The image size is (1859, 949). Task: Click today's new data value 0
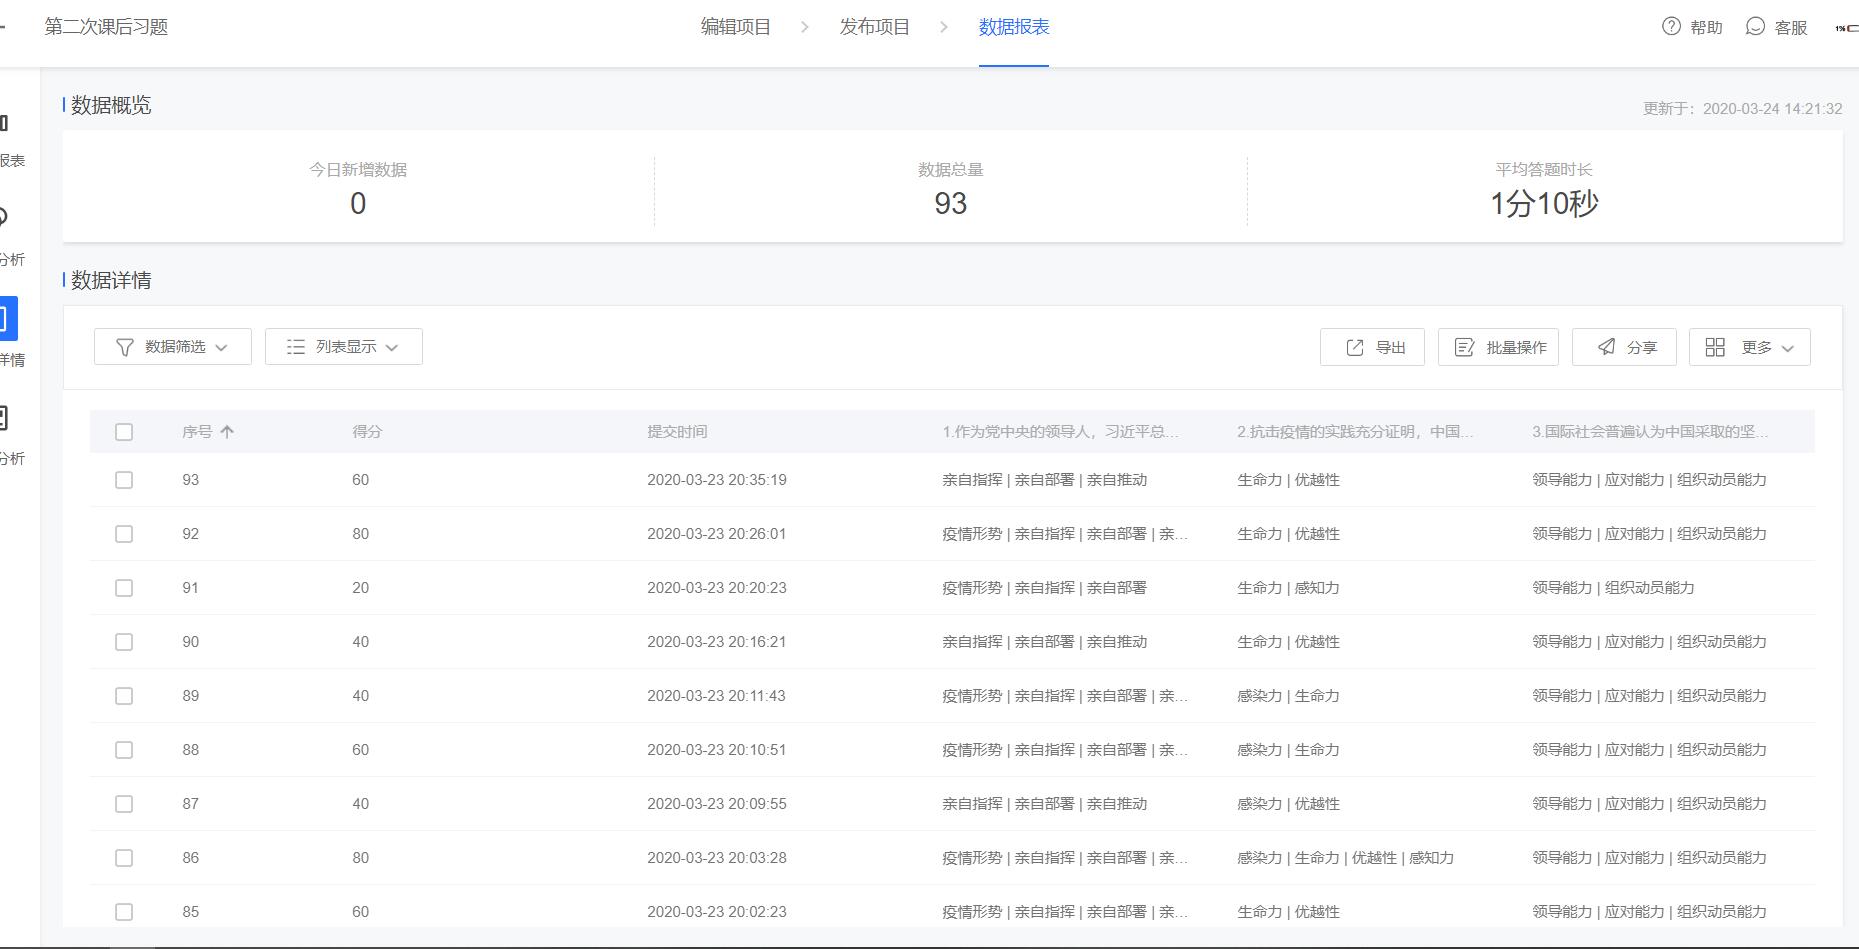tap(358, 204)
